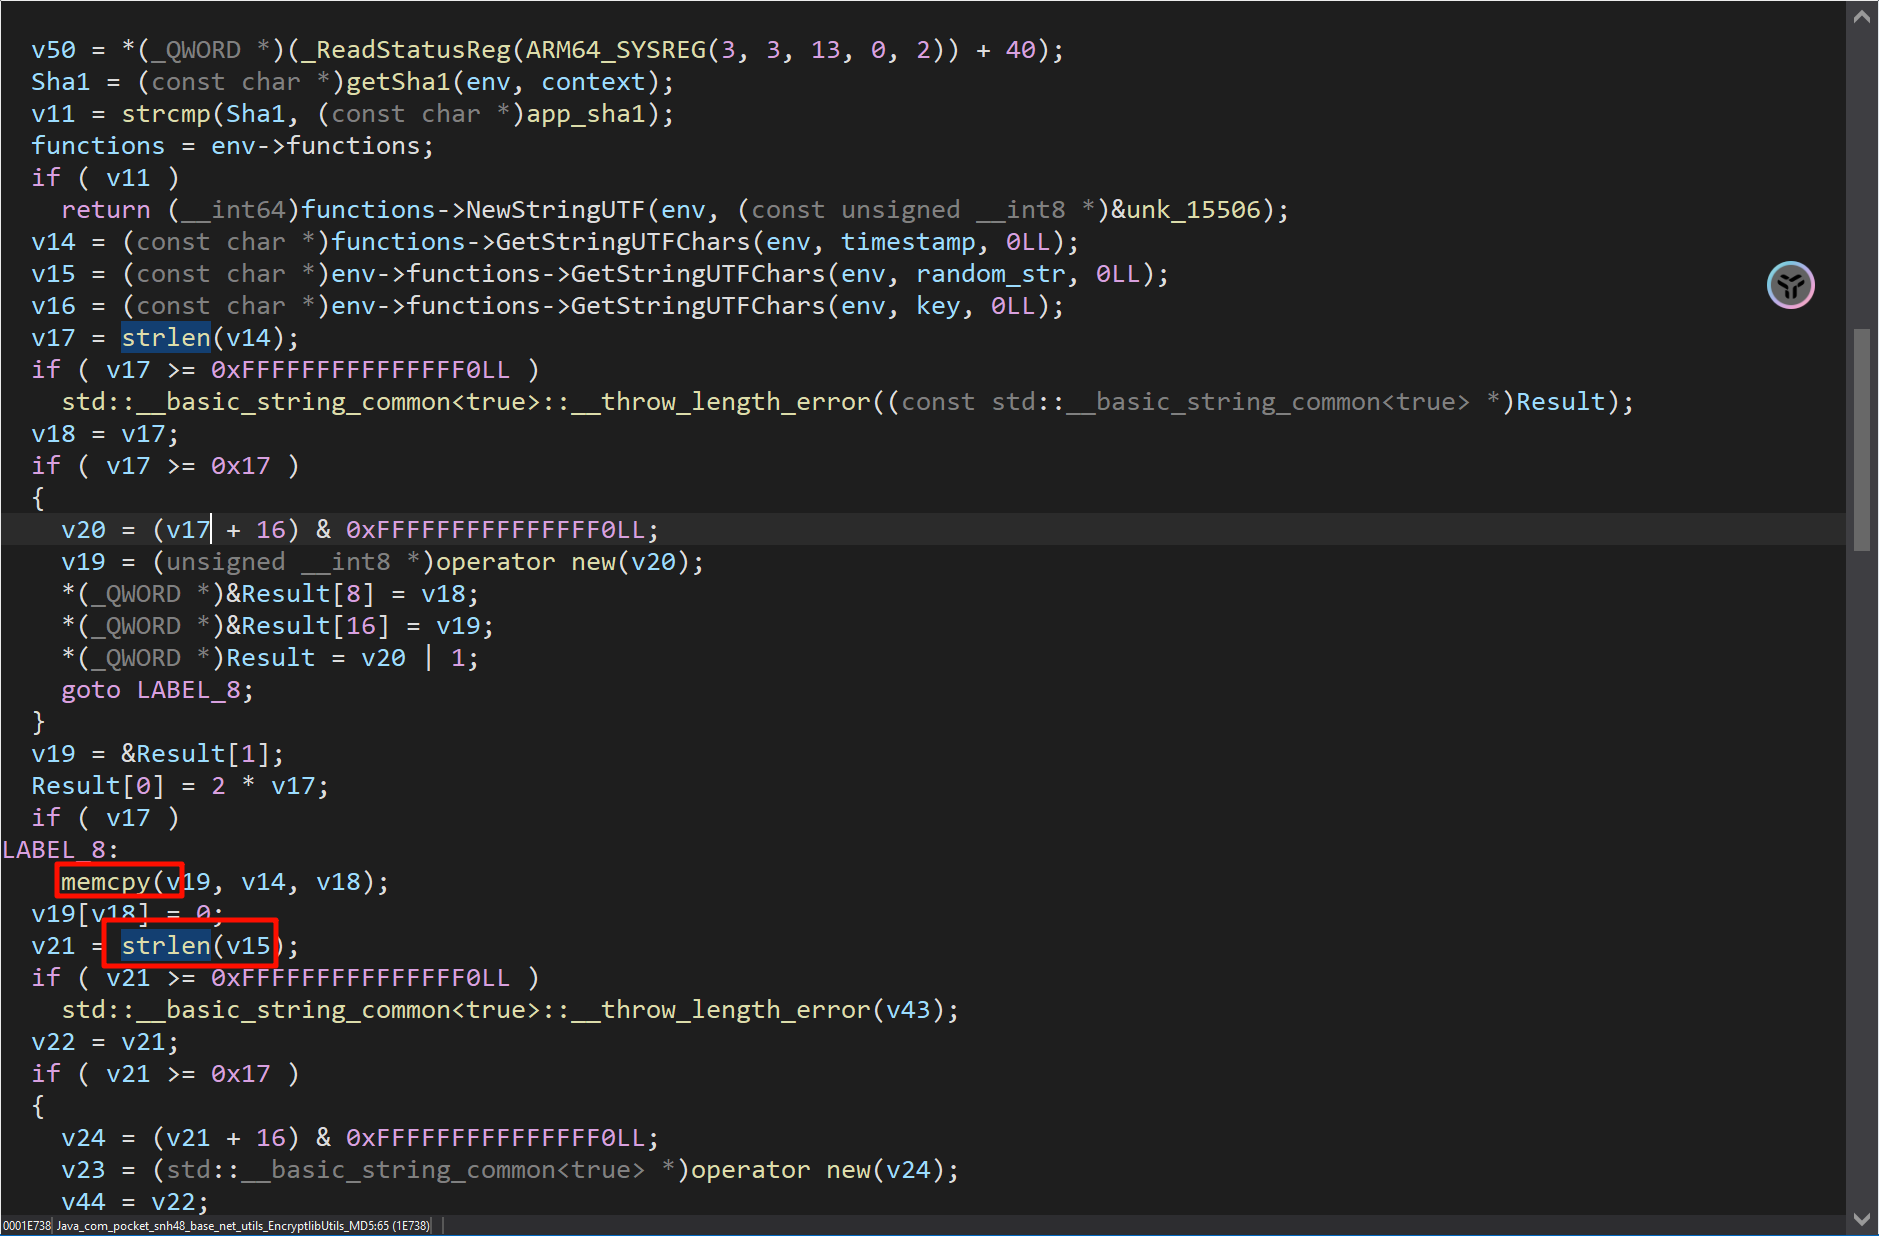Click the strcmp function name
Image resolution: width=1879 pixels, height=1236 pixels.
click(166, 114)
